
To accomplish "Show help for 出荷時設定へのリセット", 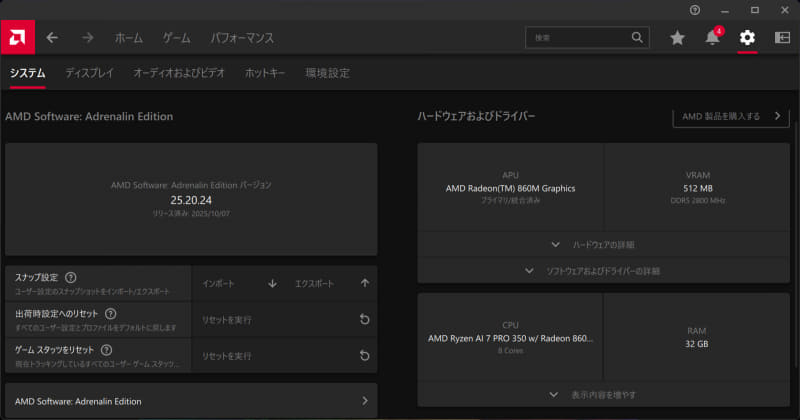I will coord(110,314).
